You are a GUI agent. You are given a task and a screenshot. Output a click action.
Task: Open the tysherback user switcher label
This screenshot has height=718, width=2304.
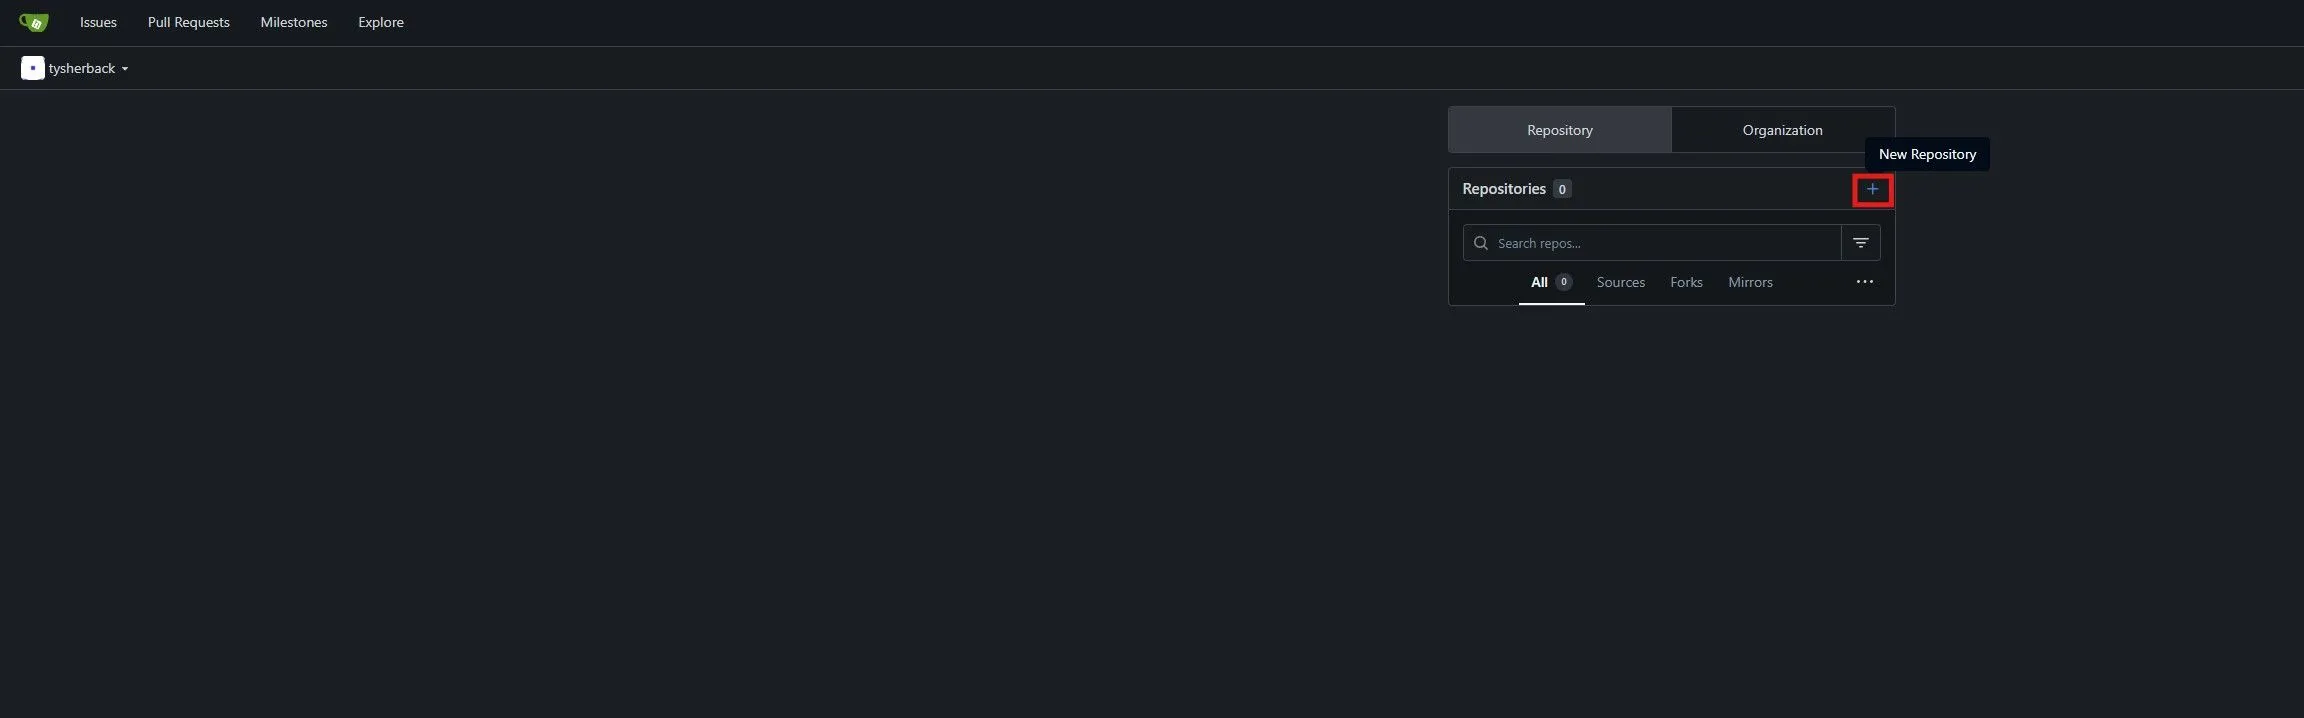tap(82, 68)
